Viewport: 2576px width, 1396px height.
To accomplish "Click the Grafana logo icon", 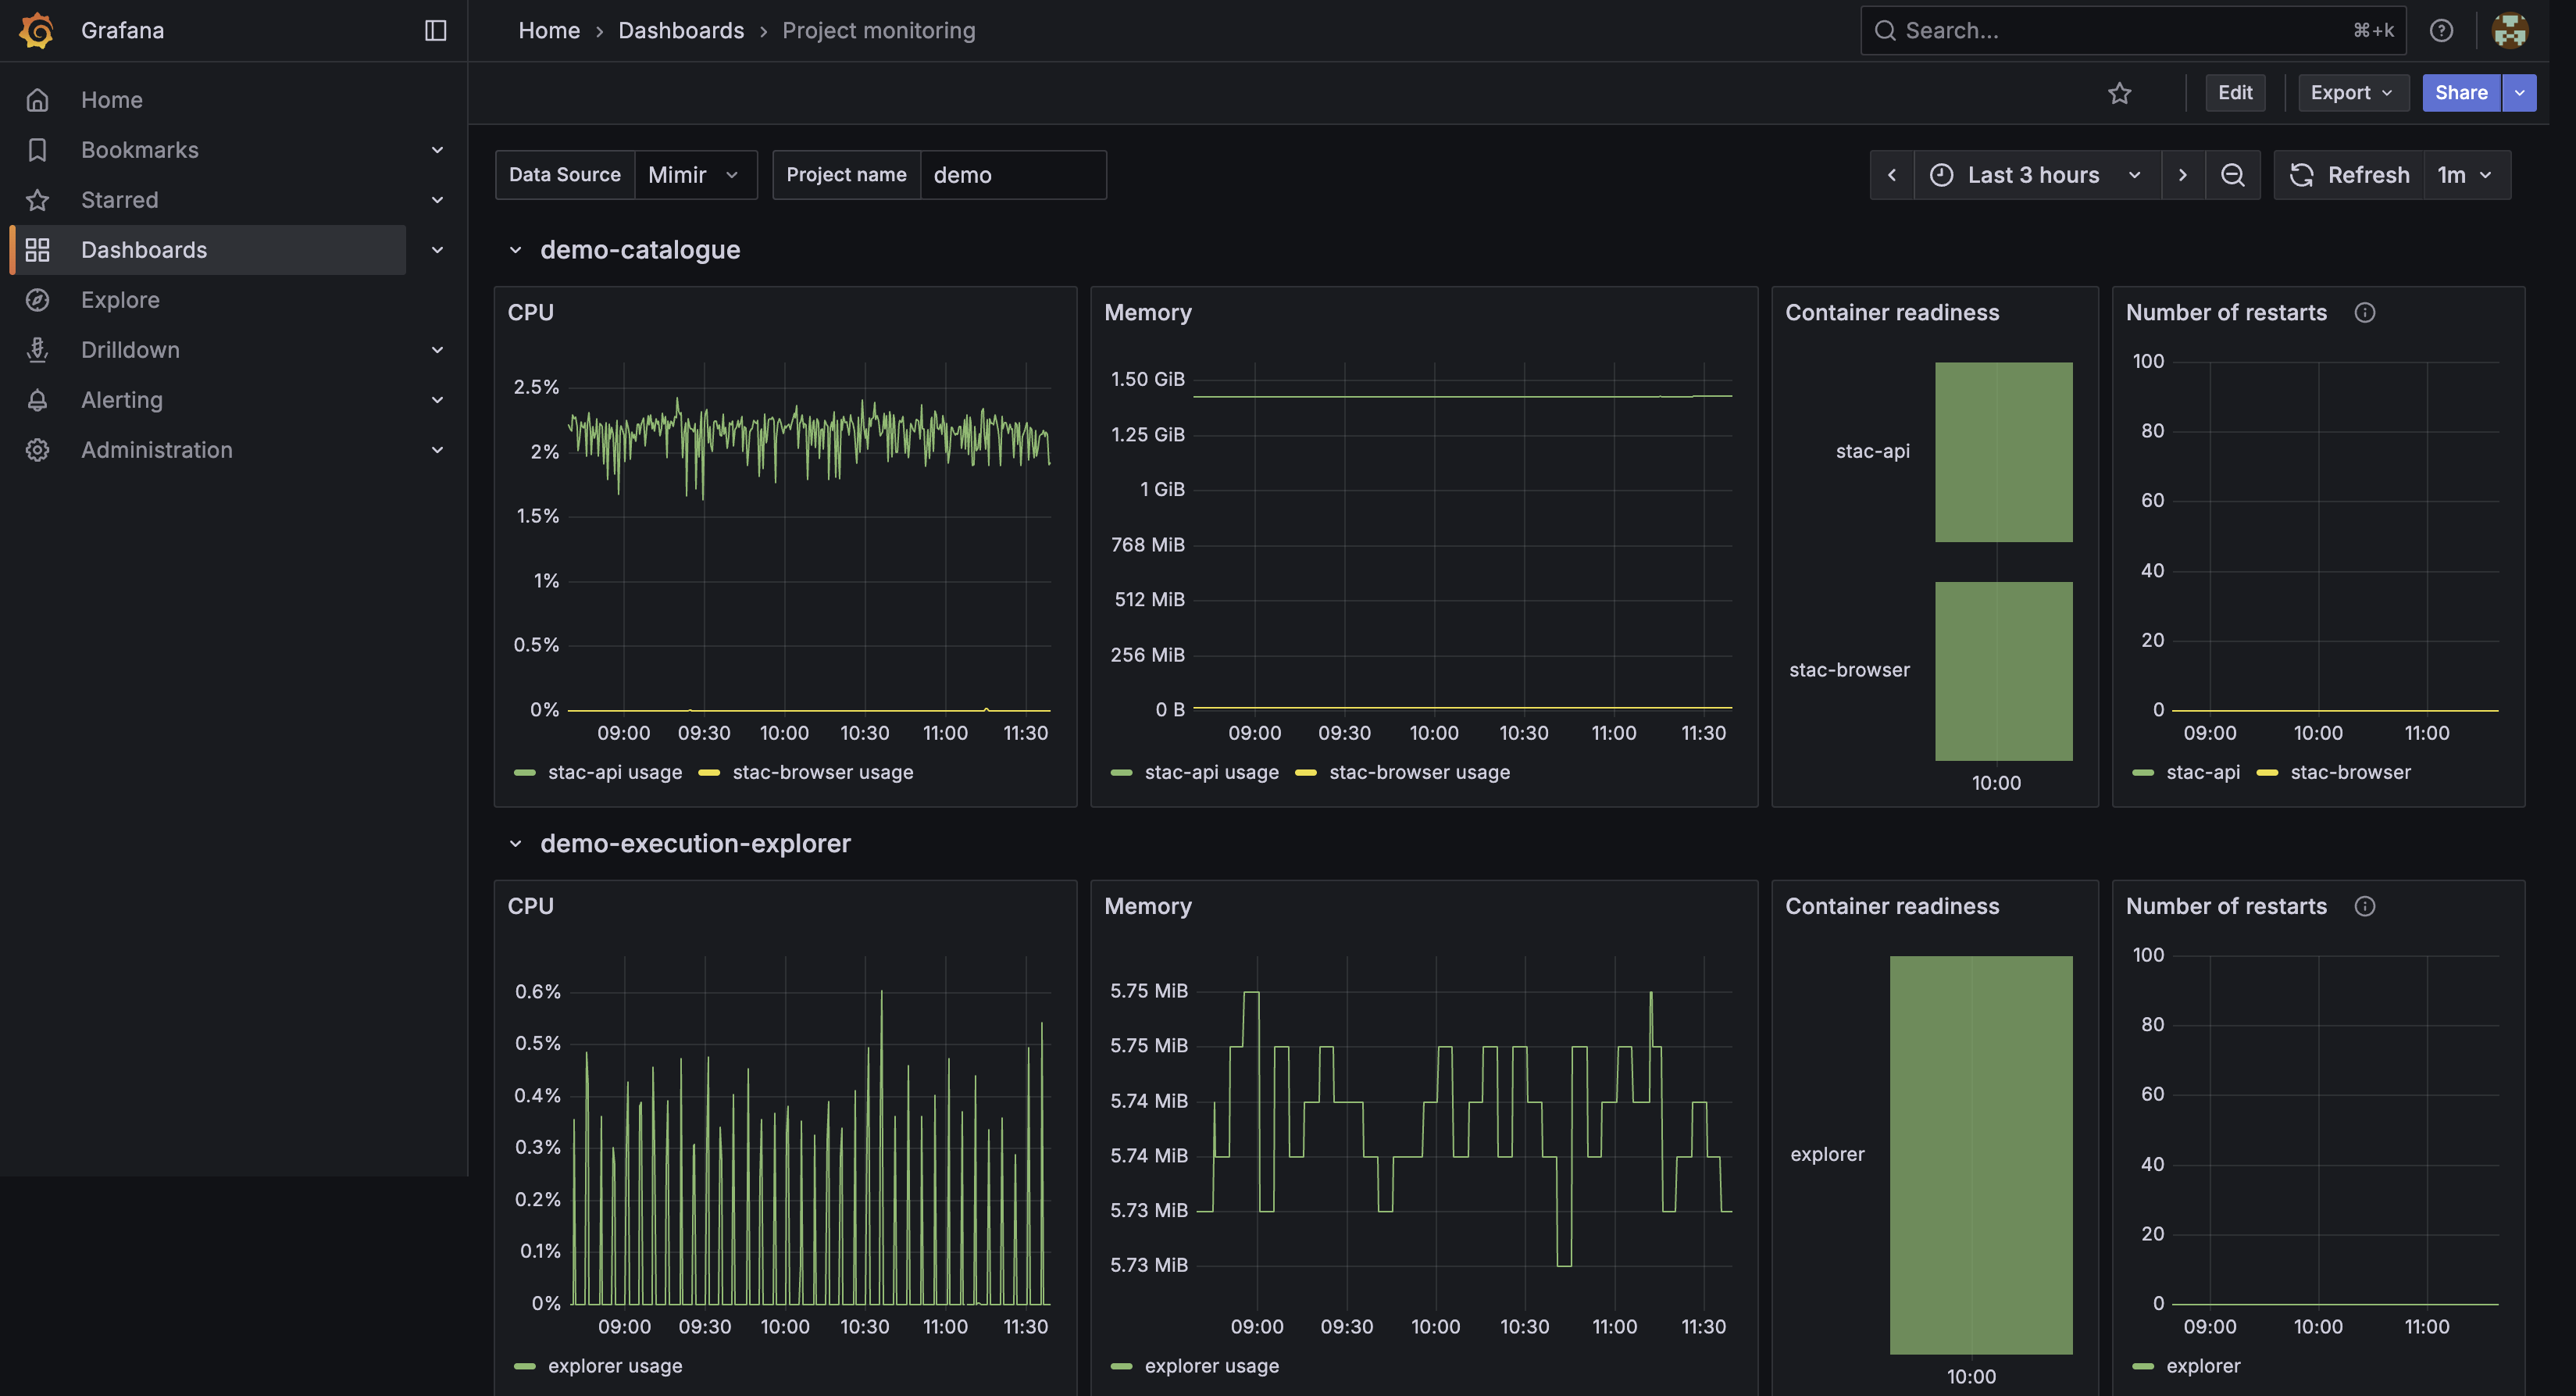I will [37, 30].
